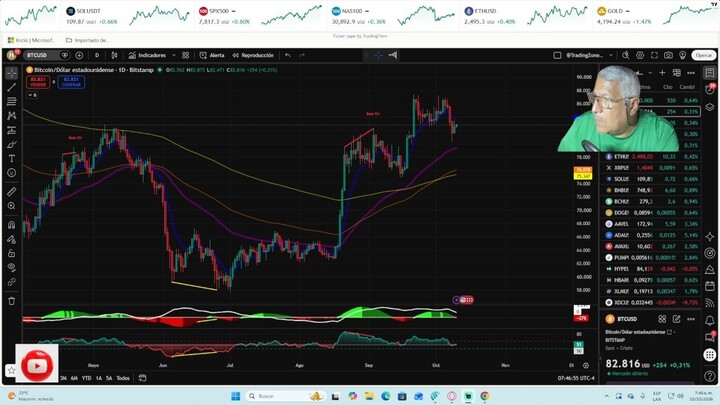This screenshot has height=405, width=720.
Task: Select the Todos date range tab
Action: pyautogui.click(x=123, y=378)
